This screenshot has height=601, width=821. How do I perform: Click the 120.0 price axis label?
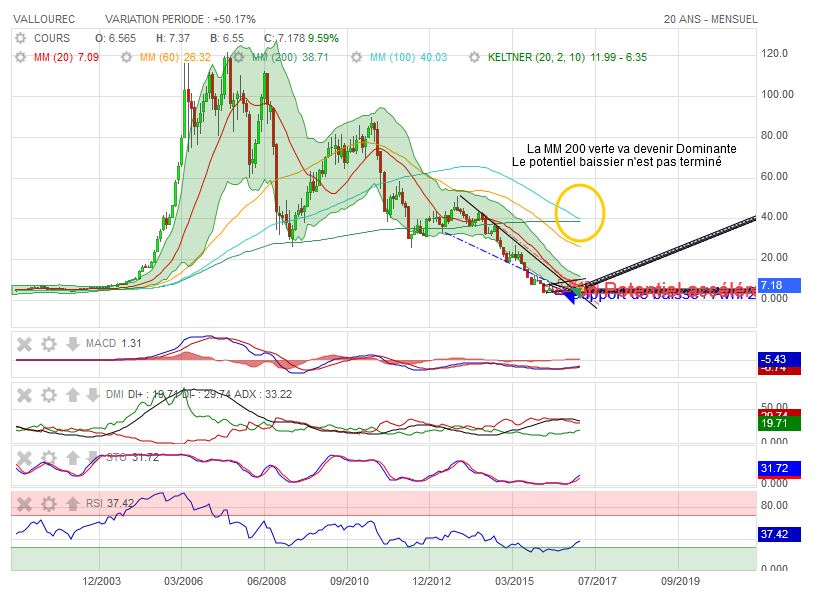pos(774,53)
